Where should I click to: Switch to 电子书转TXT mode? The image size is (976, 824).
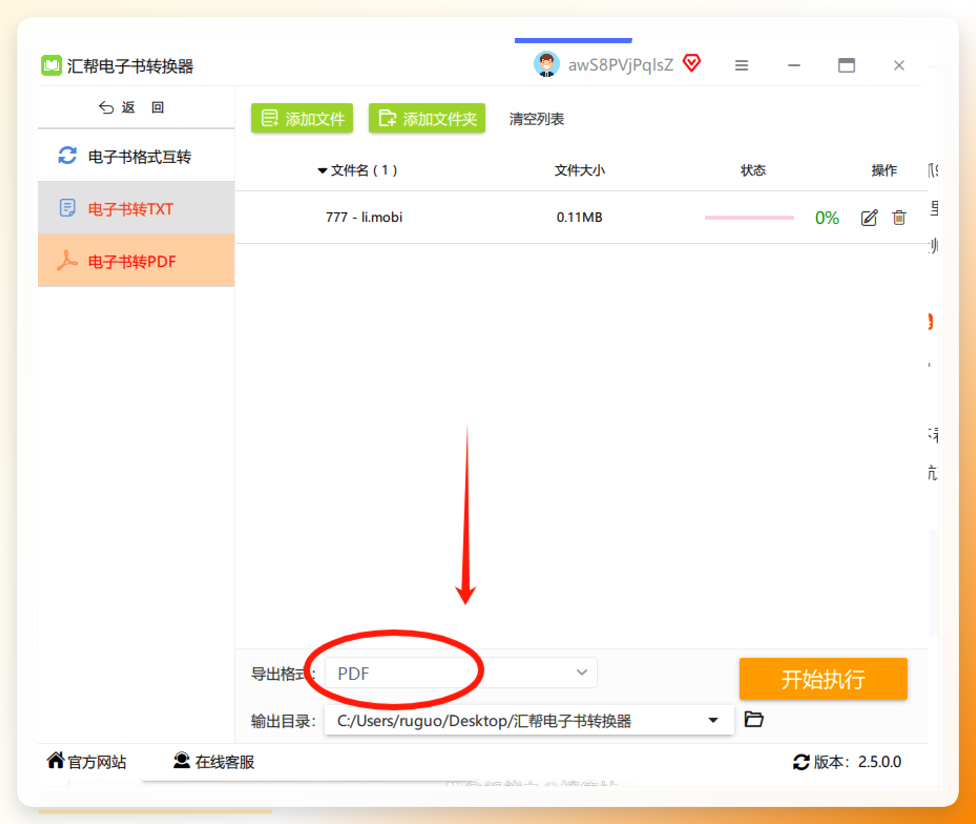(136, 208)
